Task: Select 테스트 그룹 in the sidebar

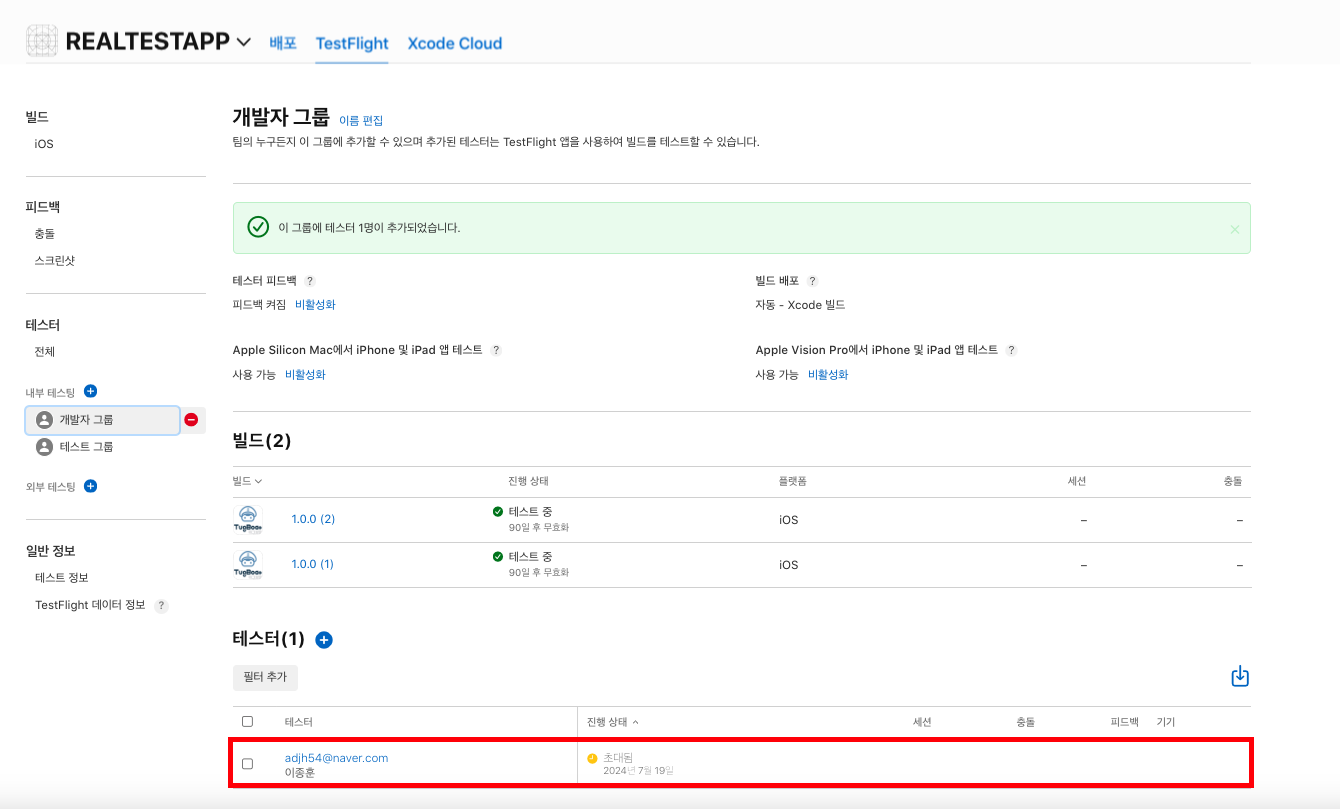Action: tap(86, 447)
